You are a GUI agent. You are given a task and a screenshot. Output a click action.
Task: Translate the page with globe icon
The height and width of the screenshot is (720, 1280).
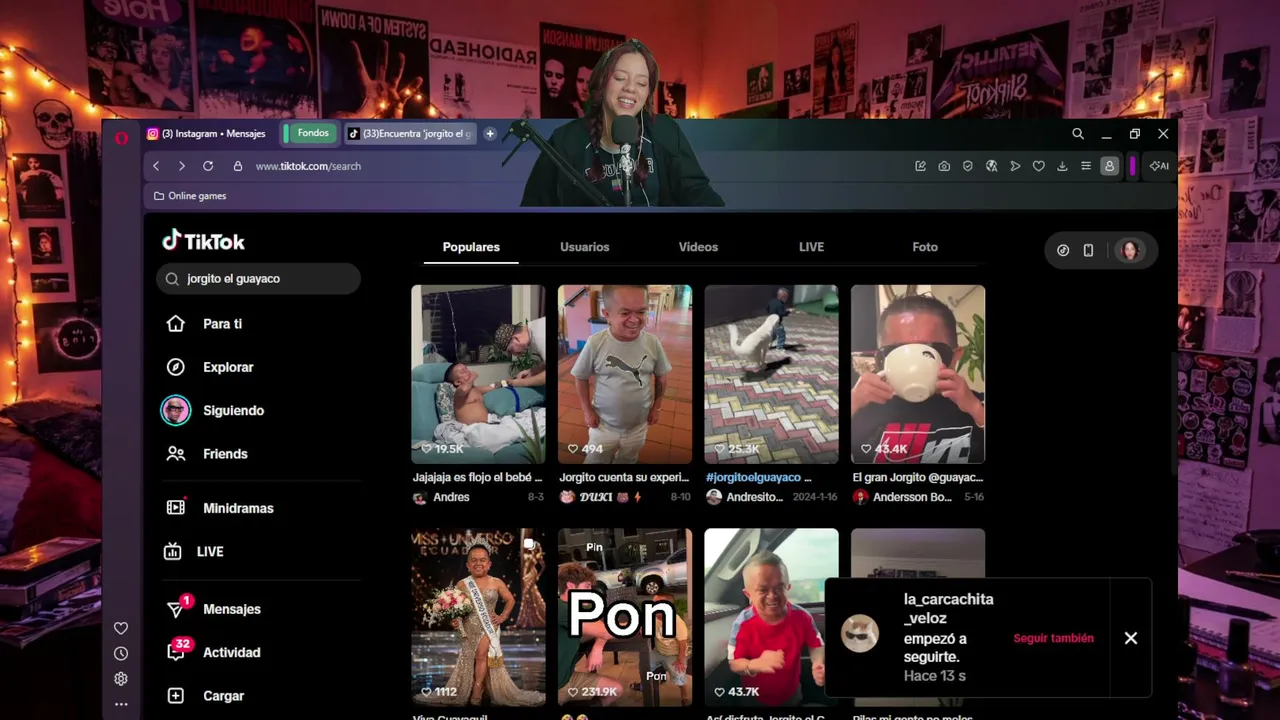(x=992, y=166)
